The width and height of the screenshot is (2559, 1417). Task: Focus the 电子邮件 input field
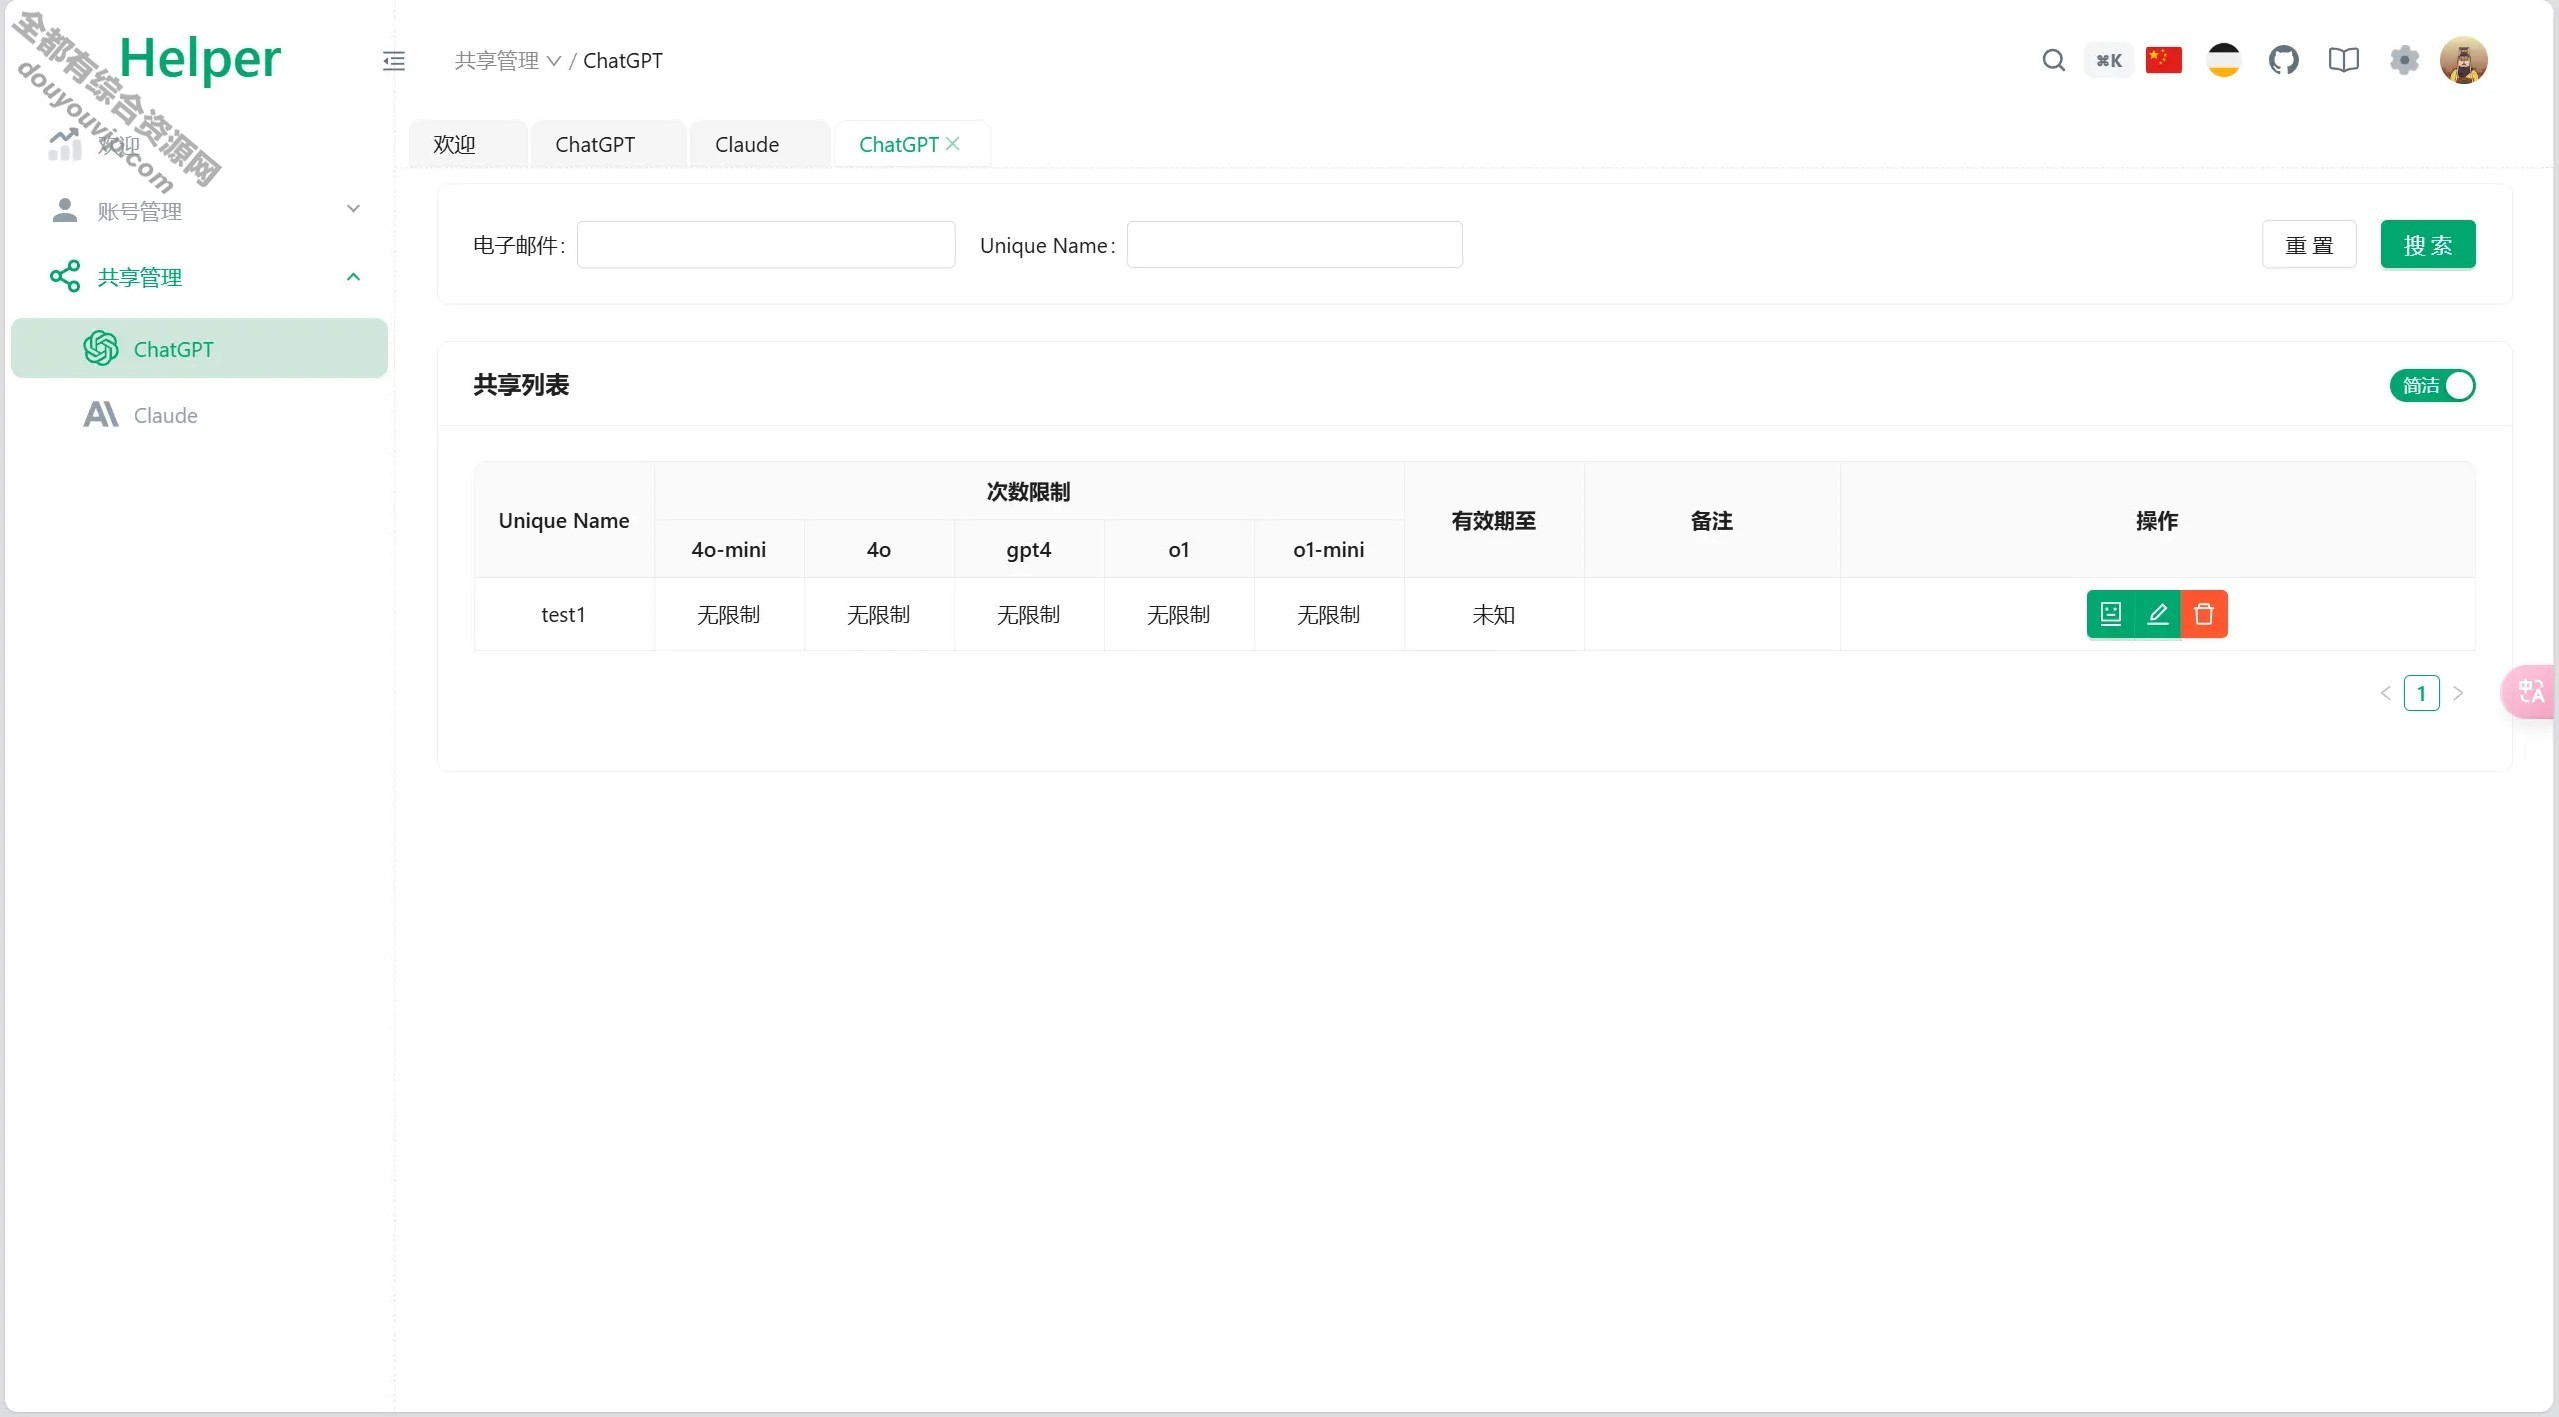[766, 245]
